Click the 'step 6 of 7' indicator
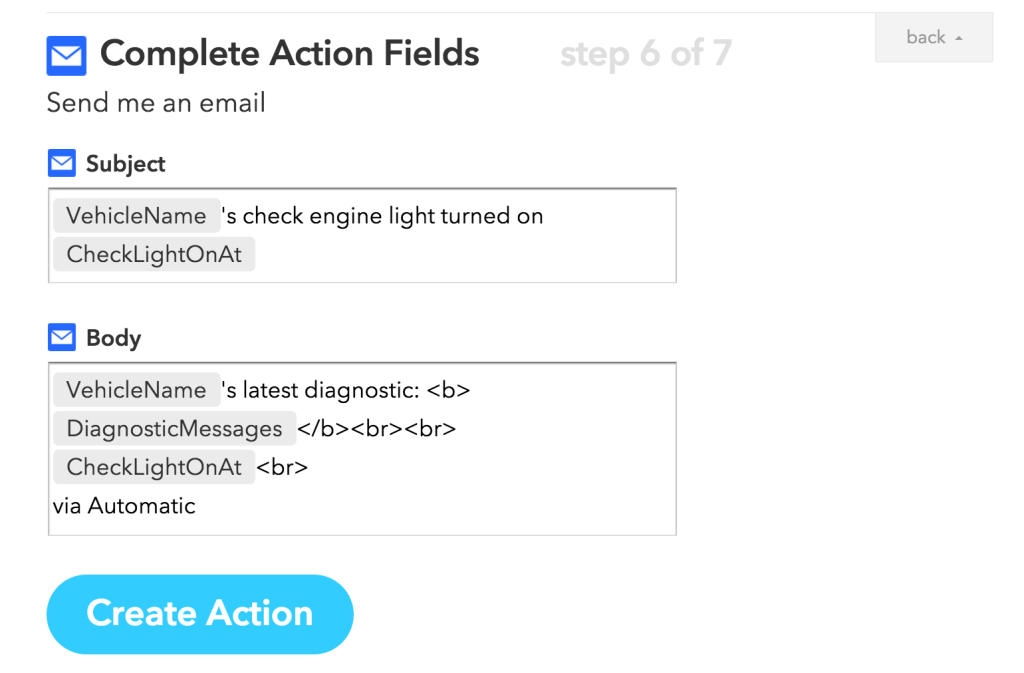Image resolution: width=1024 pixels, height=673 pixels. click(645, 54)
